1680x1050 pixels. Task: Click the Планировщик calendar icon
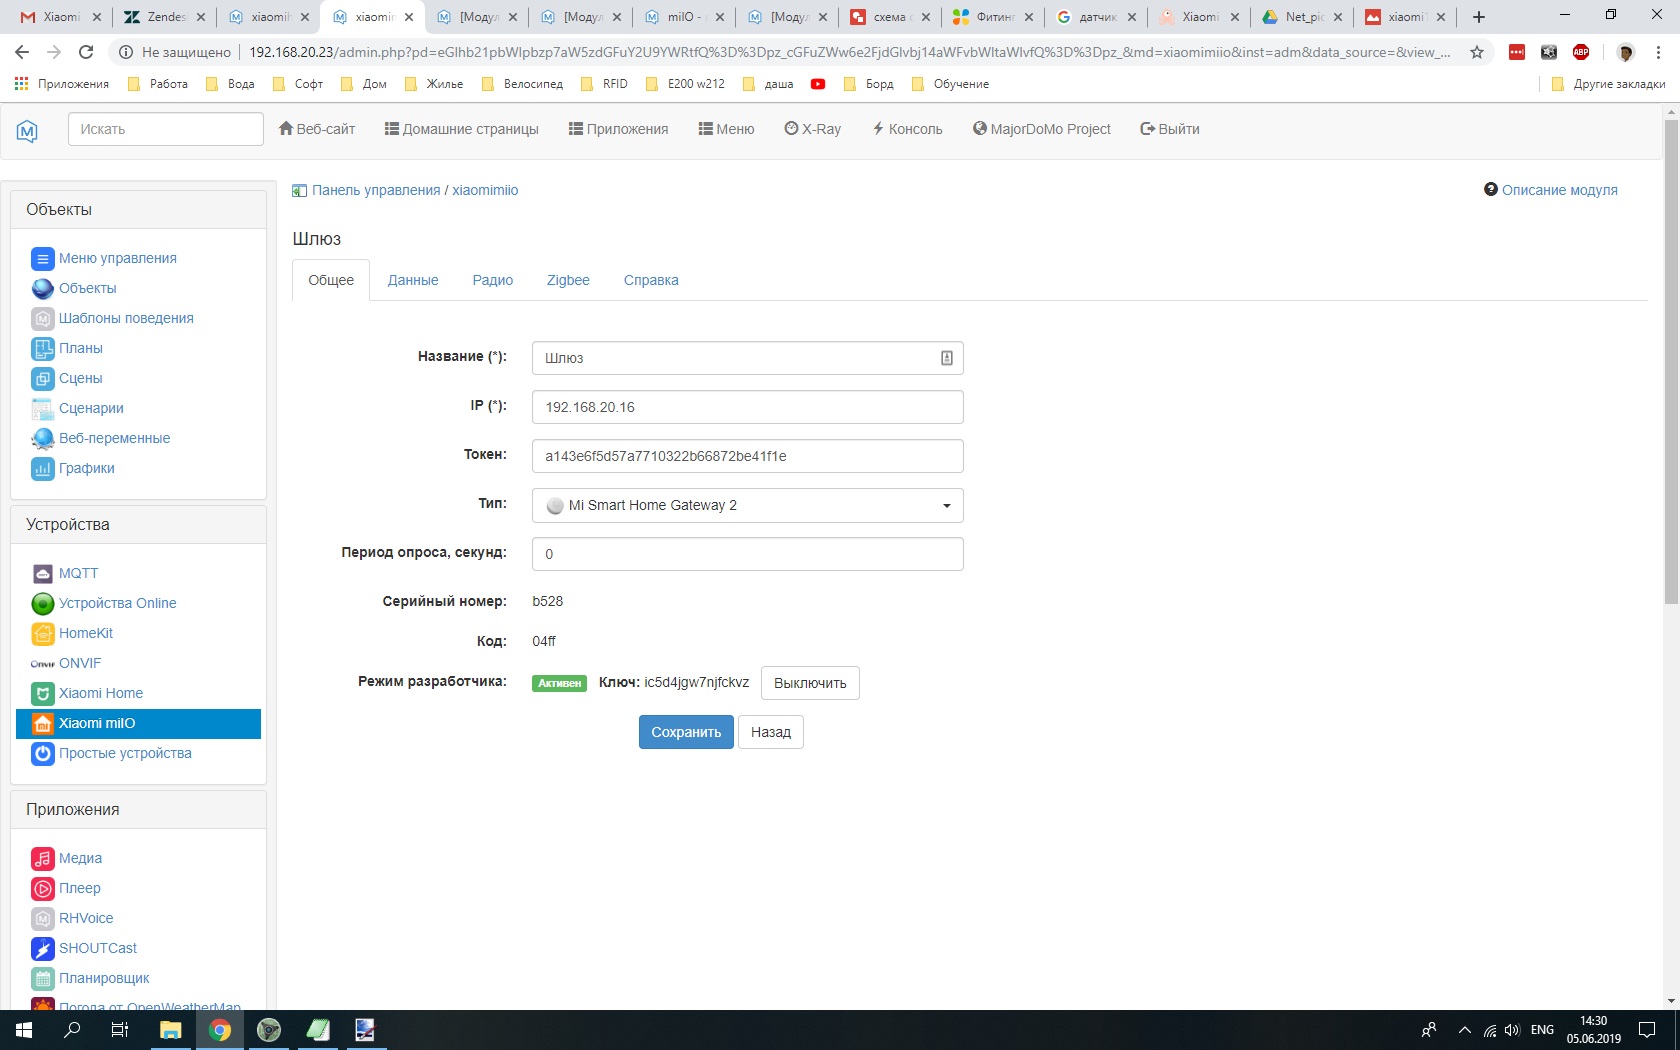point(42,979)
